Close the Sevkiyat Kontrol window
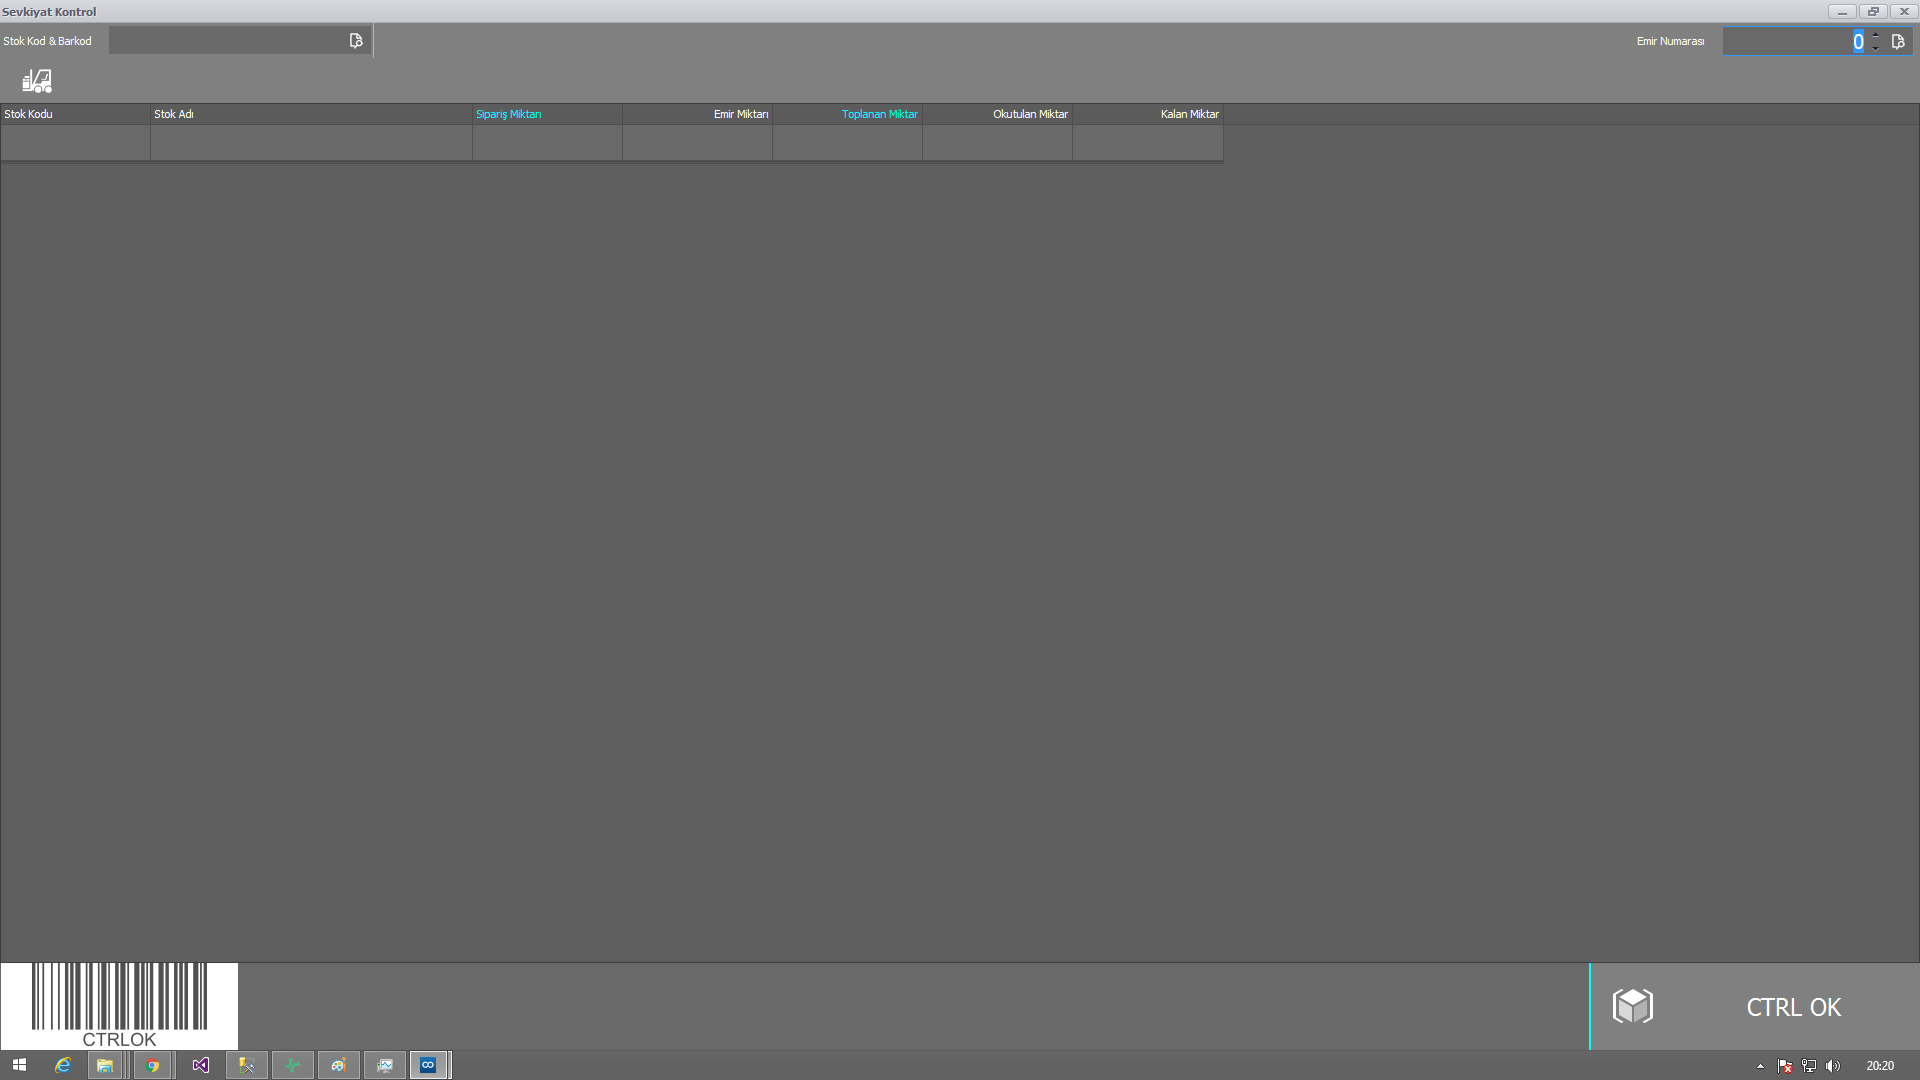Viewport: 1920px width, 1080px height. click(1904, 12)
